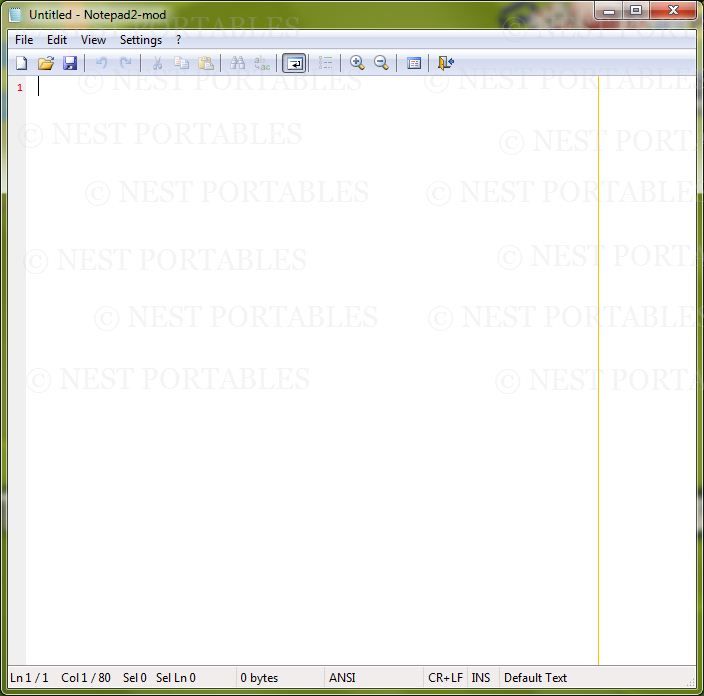
Task: Open the Settings menu
Action: tap(141, 40)
